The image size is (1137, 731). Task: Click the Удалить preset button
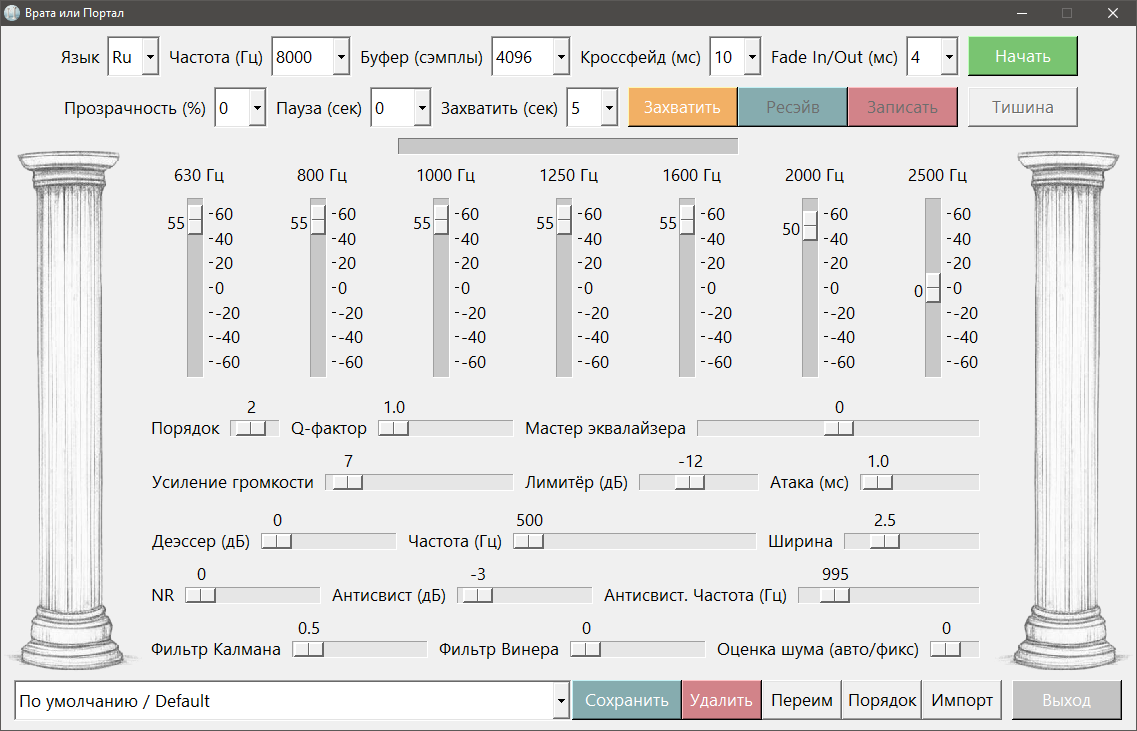click(x=722, y=701)
